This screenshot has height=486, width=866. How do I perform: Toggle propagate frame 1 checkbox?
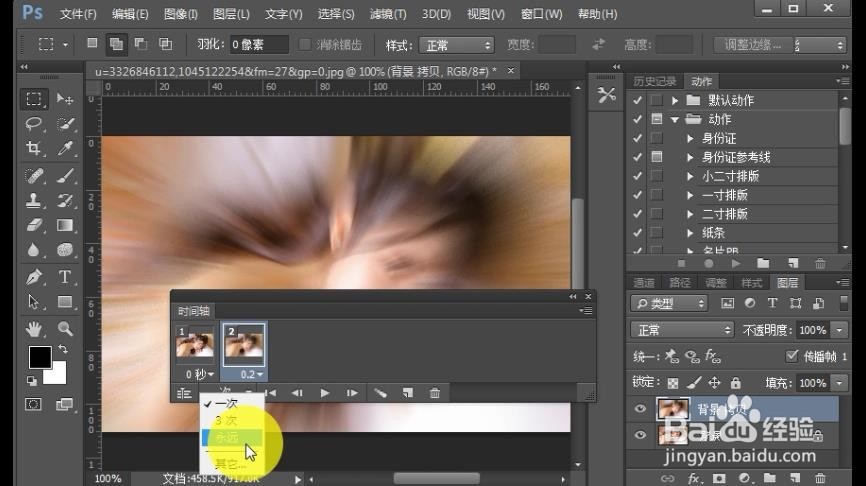point(791,356)
